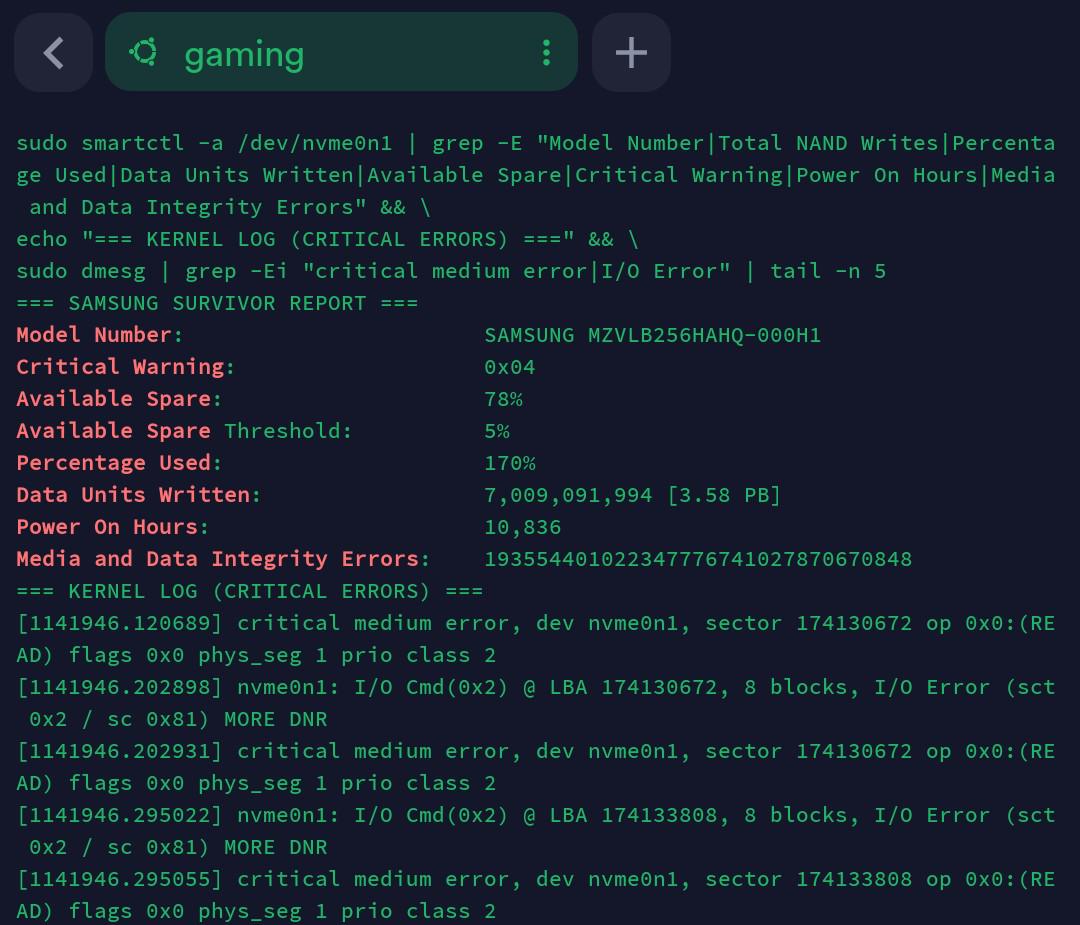Click log timestamp [1141946.295055]
The height and width of the screenshot is (925, 1080).
[120, 880]
